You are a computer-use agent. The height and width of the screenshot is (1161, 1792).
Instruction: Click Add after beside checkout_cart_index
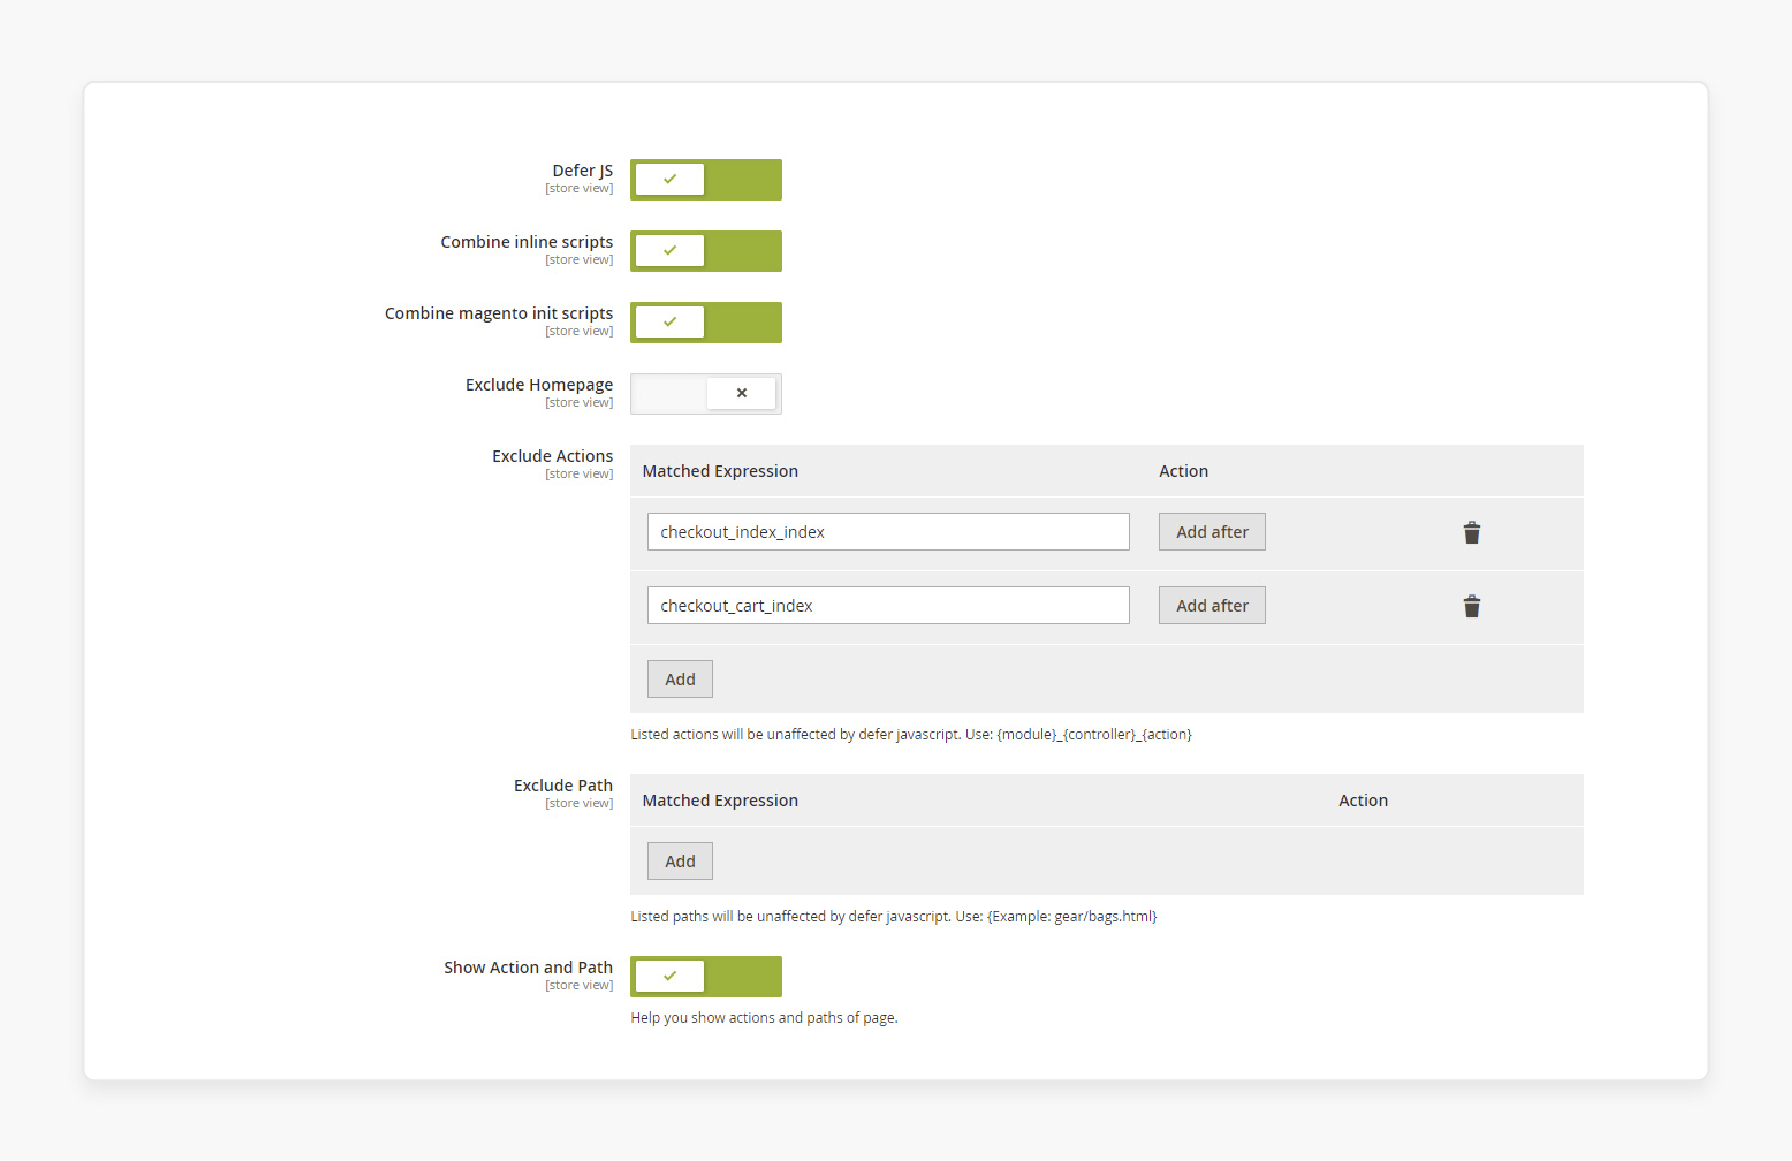(x=1212, y=605)
